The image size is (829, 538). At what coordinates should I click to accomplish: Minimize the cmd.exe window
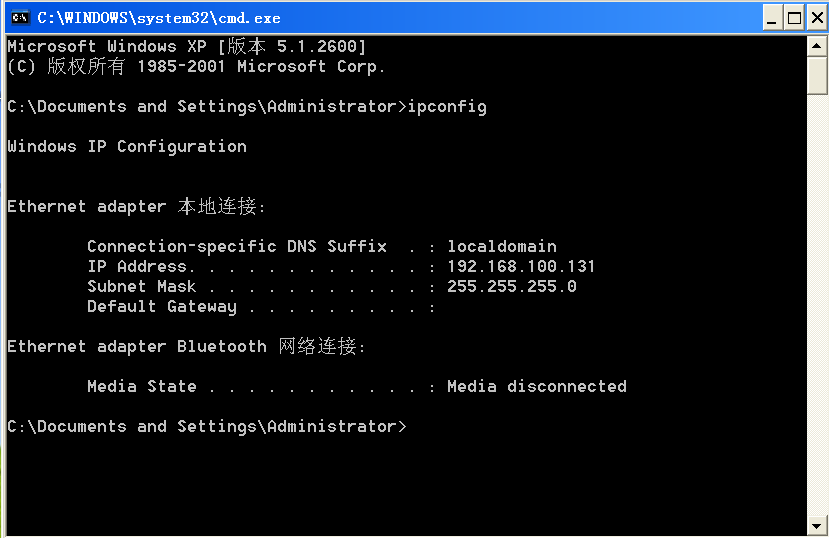click(771, 18)
